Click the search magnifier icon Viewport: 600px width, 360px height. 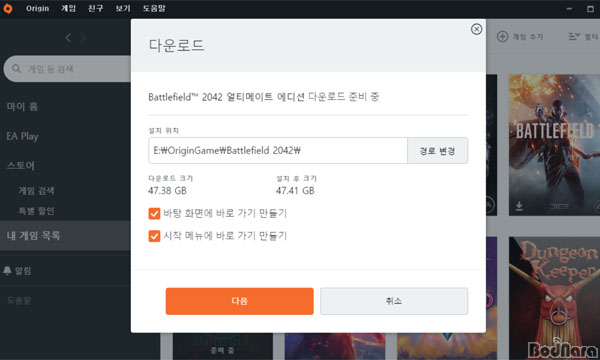tap(16, 69)
